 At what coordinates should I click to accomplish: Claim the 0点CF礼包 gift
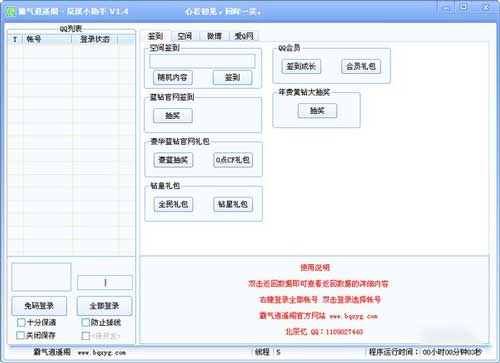pyautogui.click(x=233, y=160)
